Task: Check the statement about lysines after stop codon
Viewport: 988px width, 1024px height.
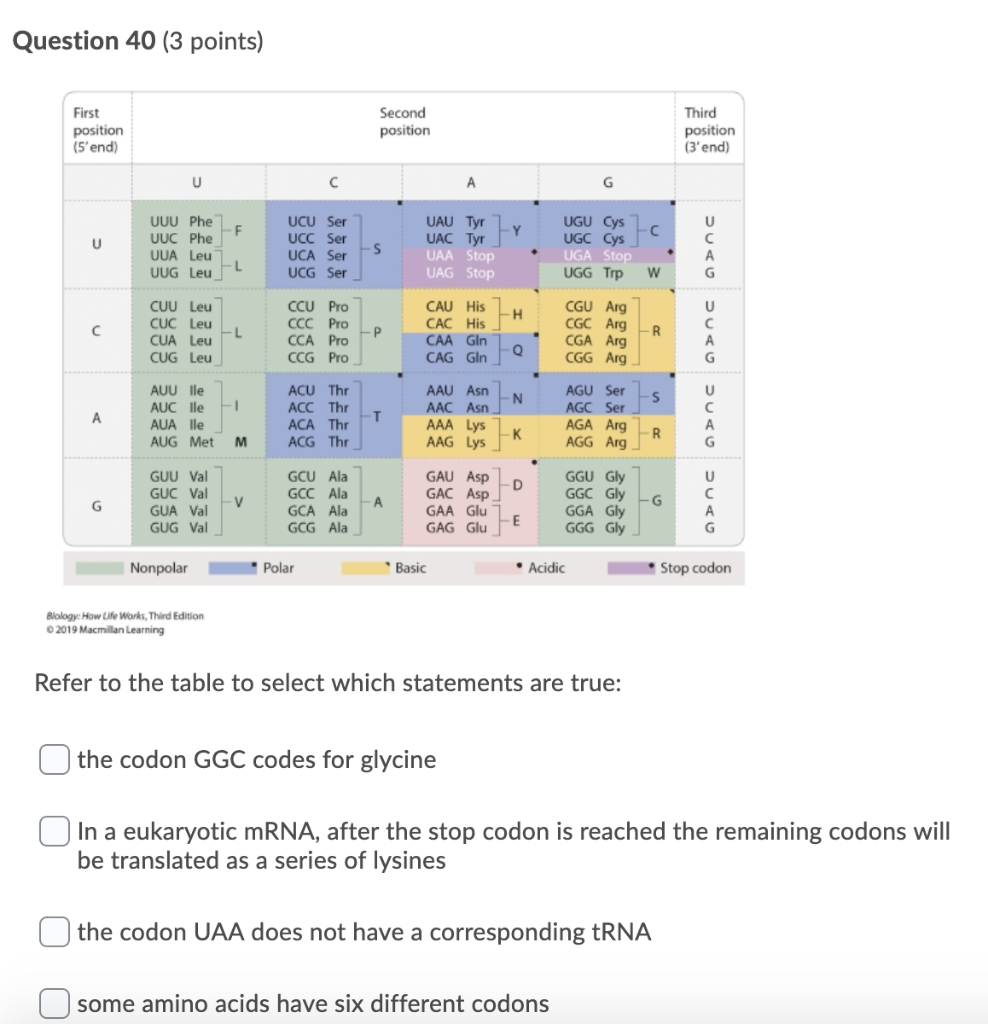Action: pyautogui.click(x=55, y=831)
